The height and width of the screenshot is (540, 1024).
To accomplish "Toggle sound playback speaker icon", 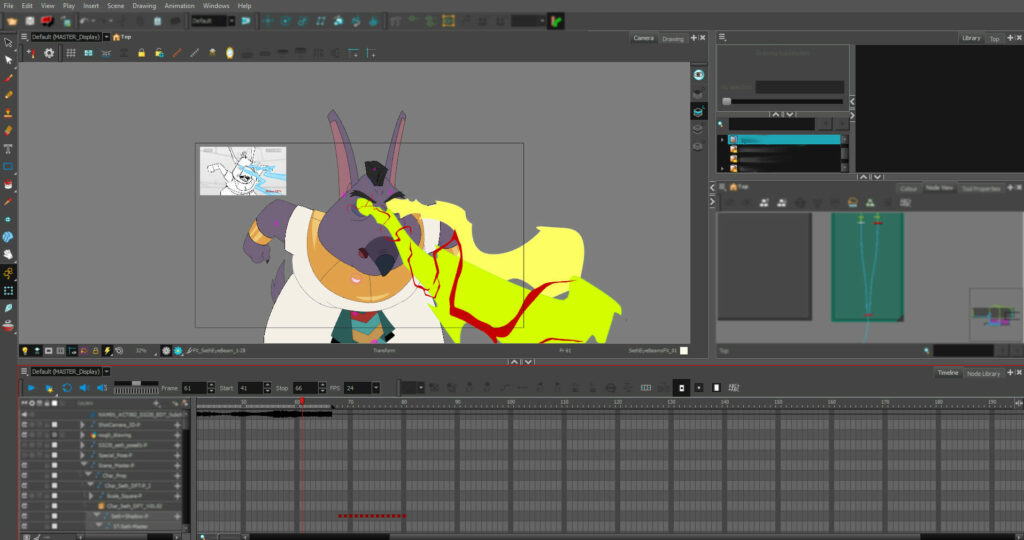I will click(x=84, y=389).
